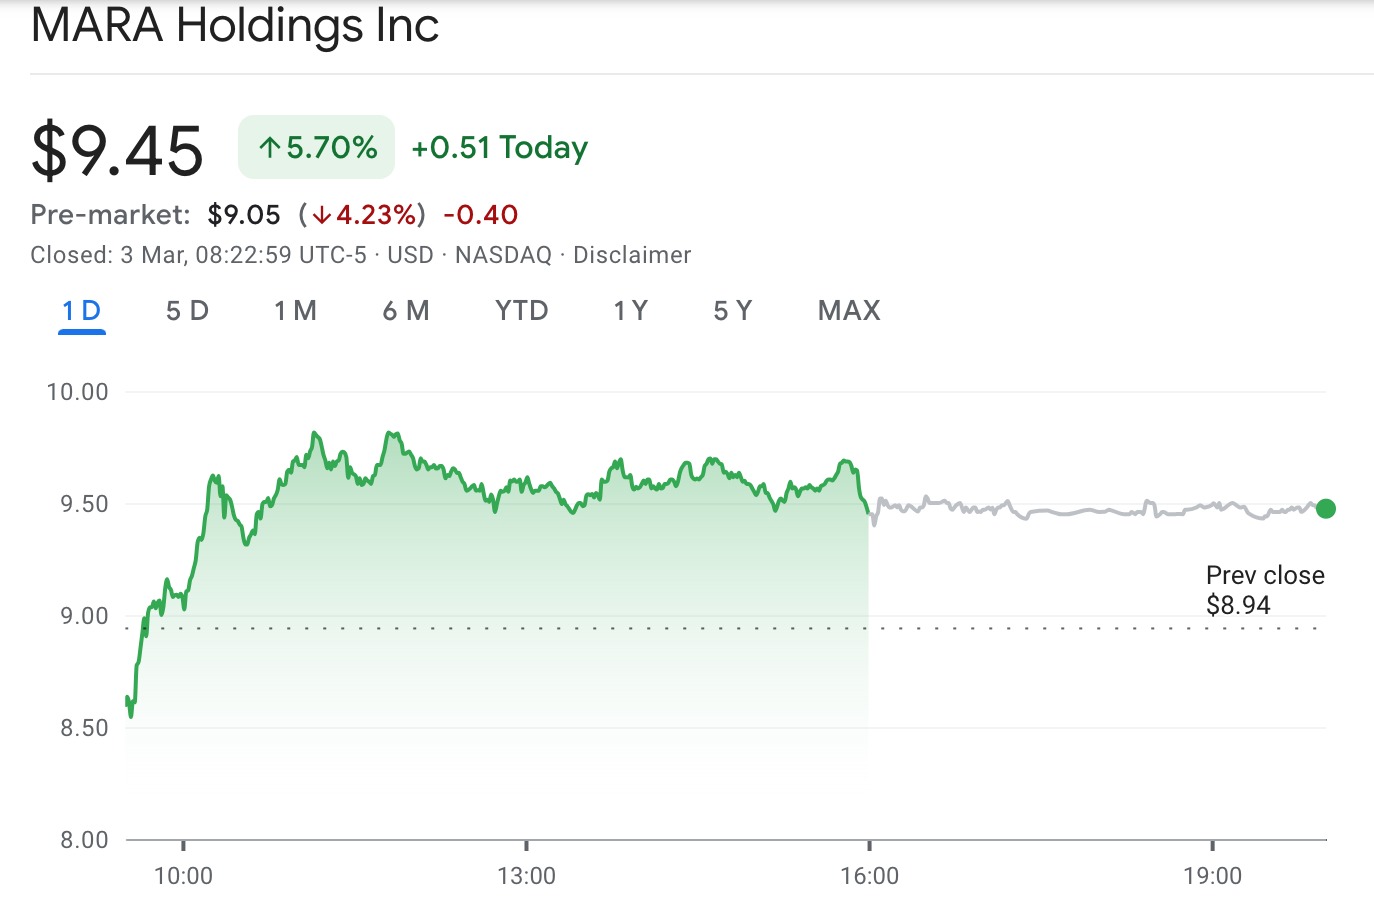
Task: Show the 6M price history
Action: pos(405,311)
